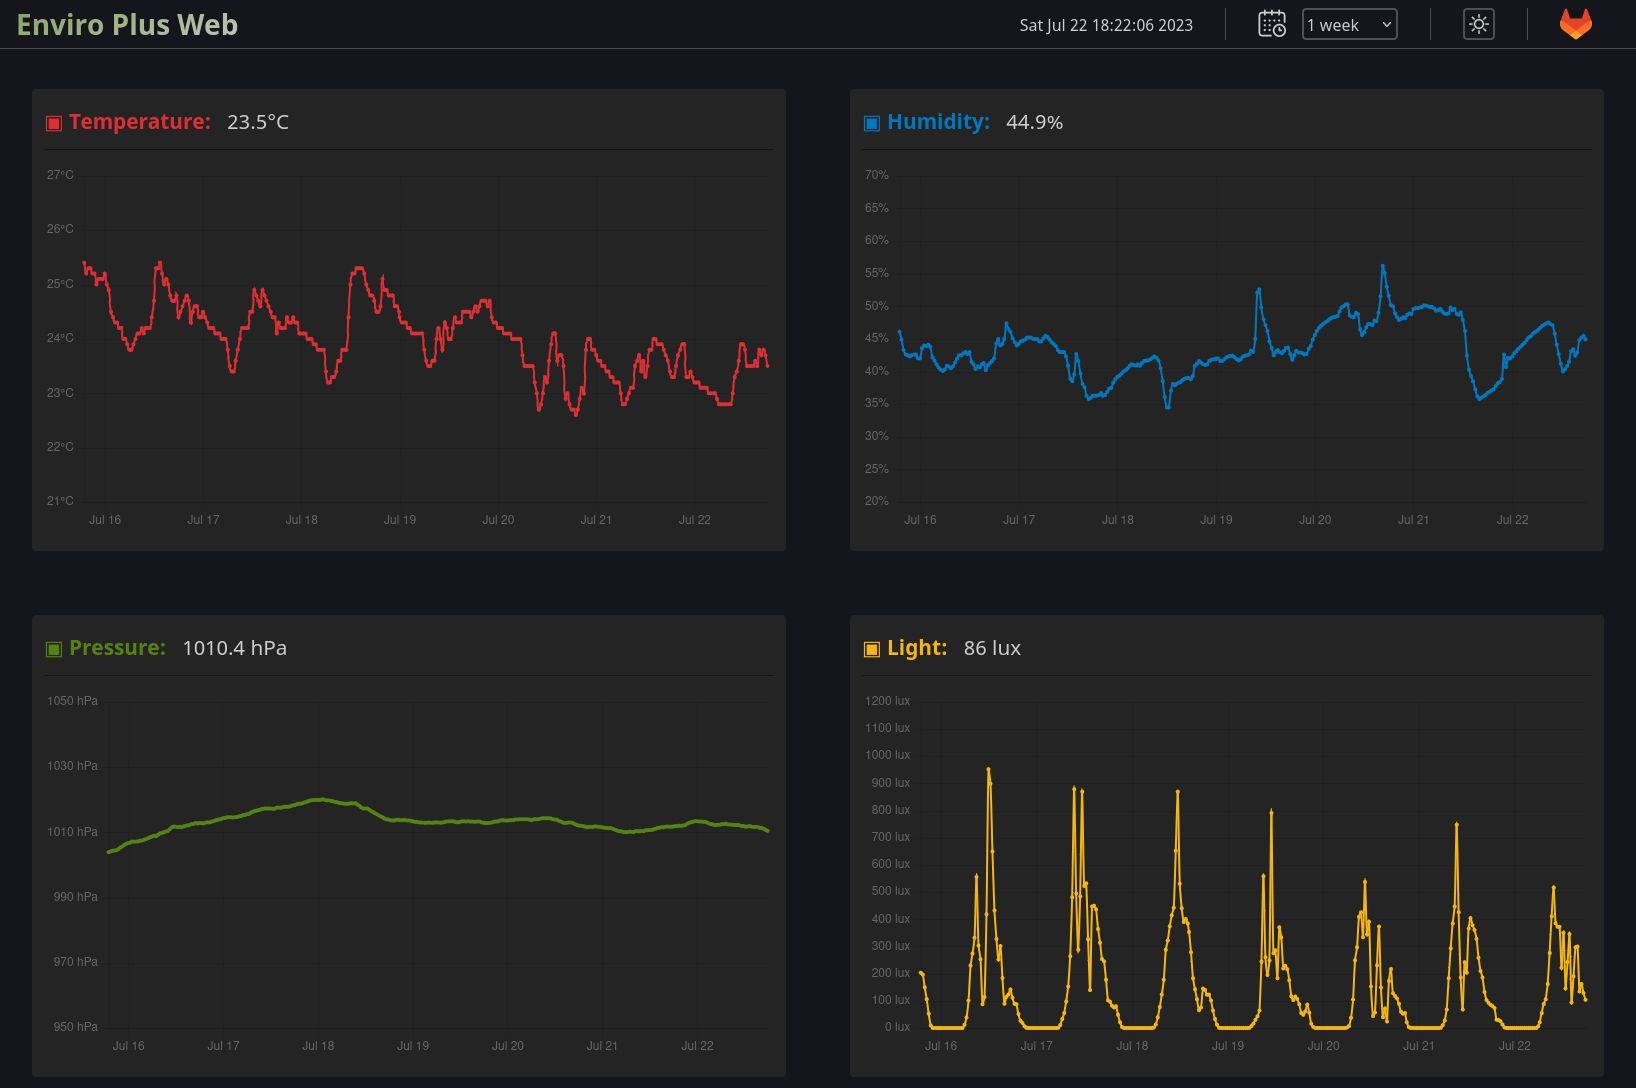Click the date and time display
Screen dimensions: 1636x1088
coord(1106,25)
